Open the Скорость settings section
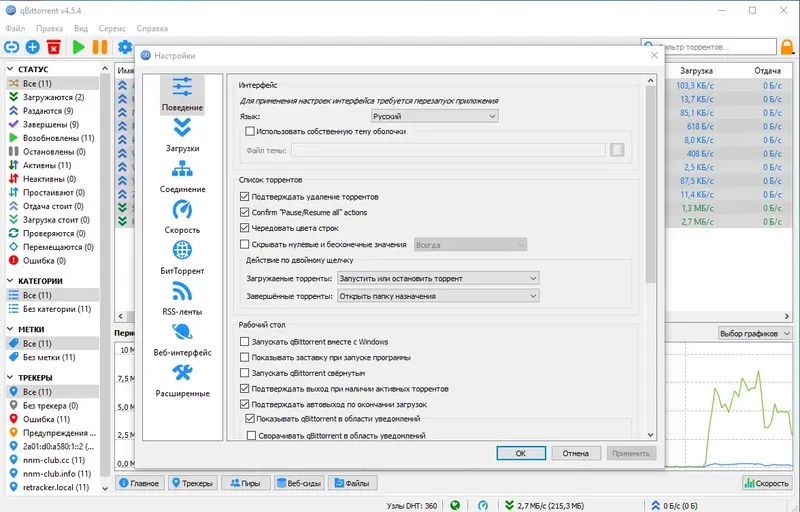Screen dimensions: 800x512 pos(182,217)
